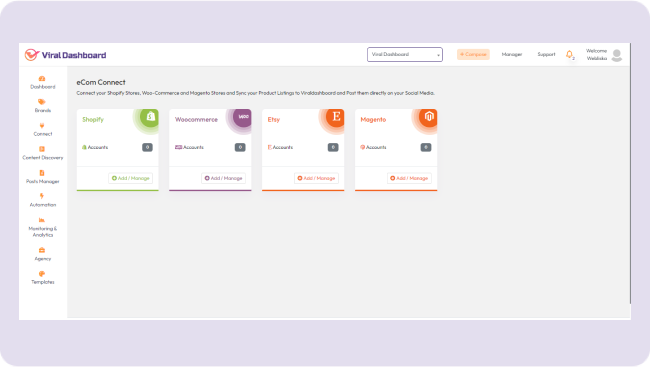
Task: Open the Dashboard sidebar icon
Action: (x=42, y=79)
